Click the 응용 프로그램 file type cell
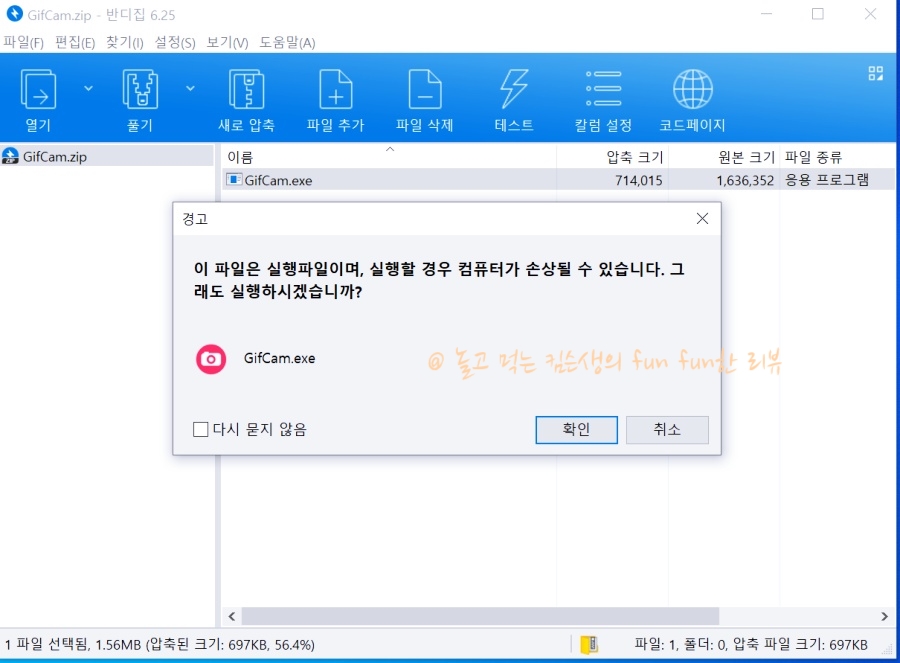Image resolution: width=900 pixels, height=663 pixels. [827, 180]
